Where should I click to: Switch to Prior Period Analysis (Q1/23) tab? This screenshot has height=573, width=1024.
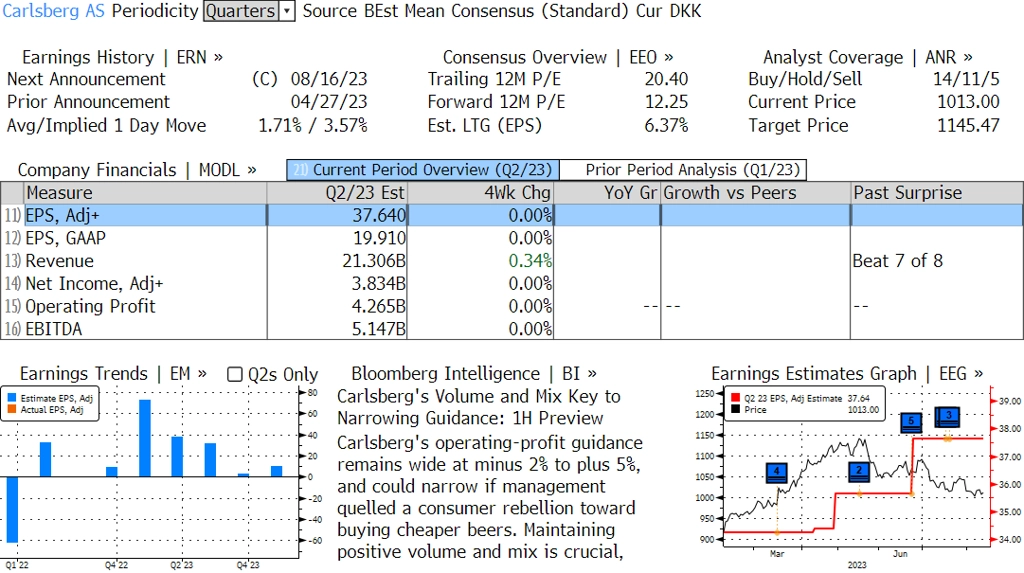pos(684,170)
